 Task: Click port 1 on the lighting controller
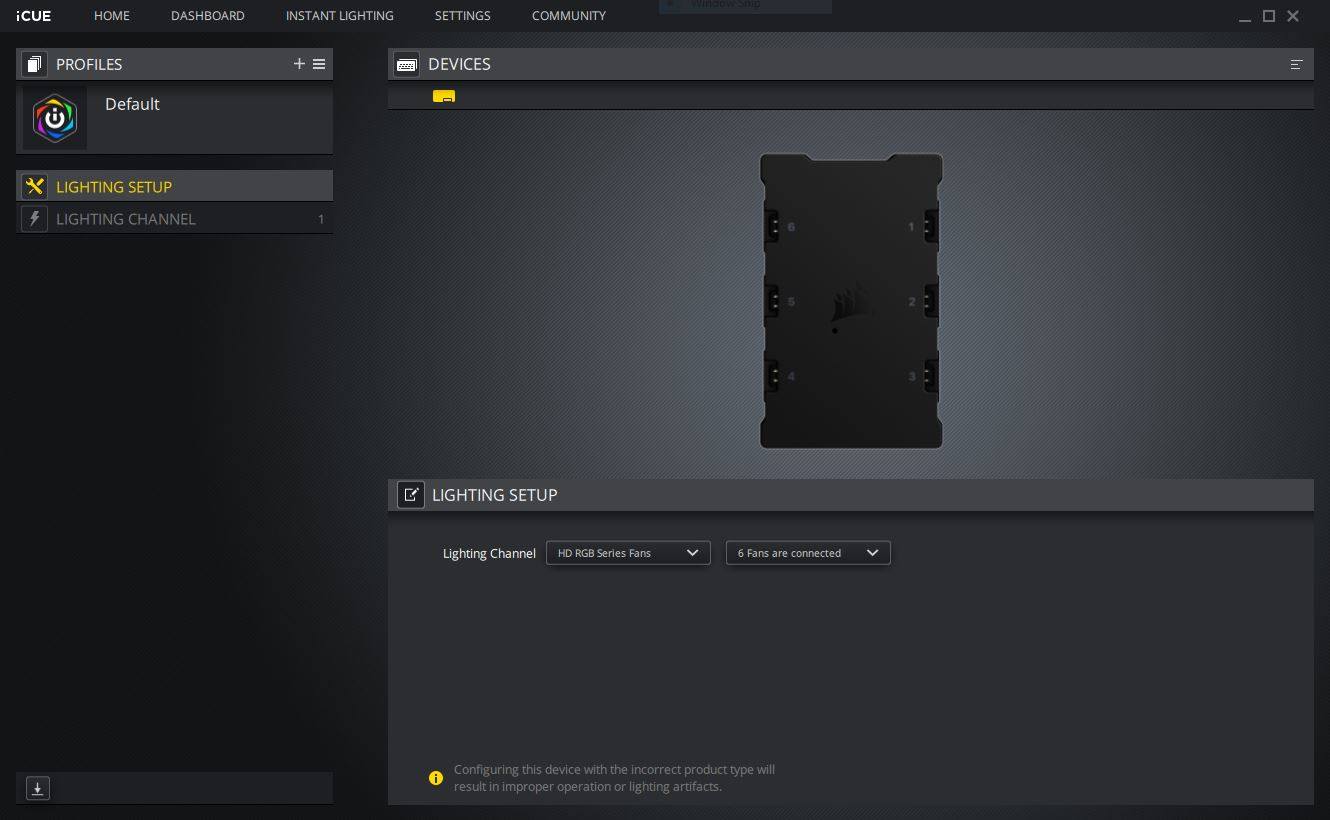point(930,226)
